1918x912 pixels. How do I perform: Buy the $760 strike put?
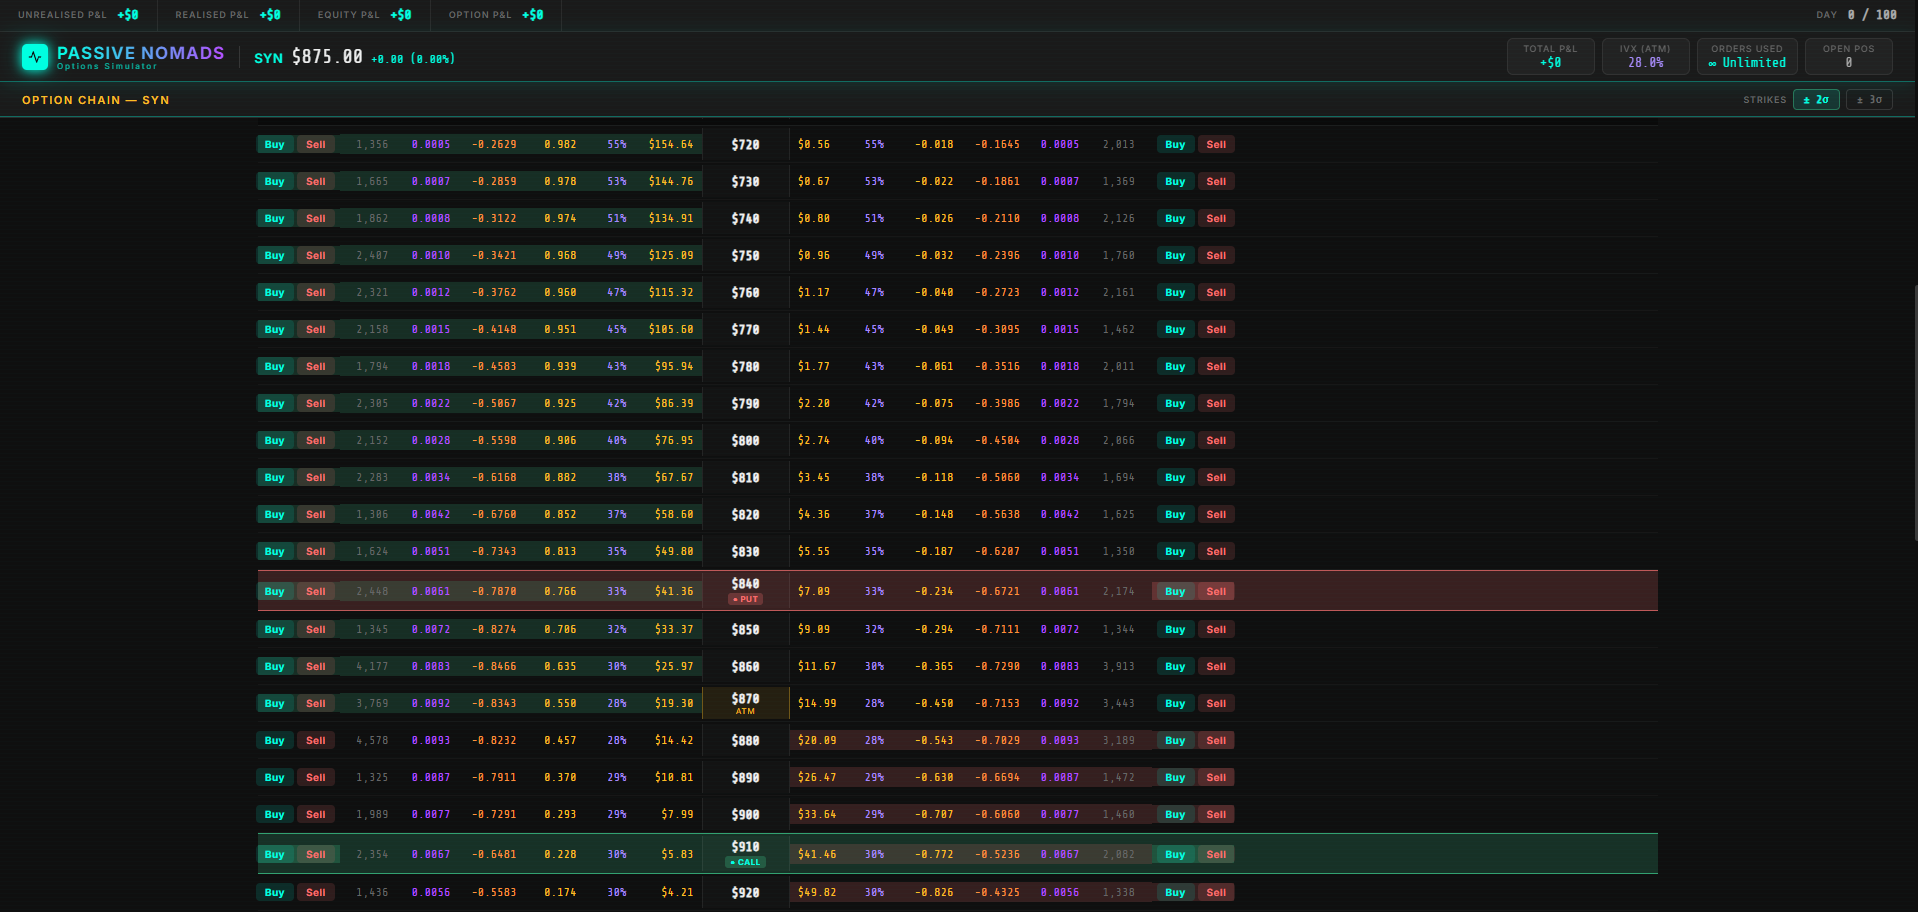pos(1175,293)
